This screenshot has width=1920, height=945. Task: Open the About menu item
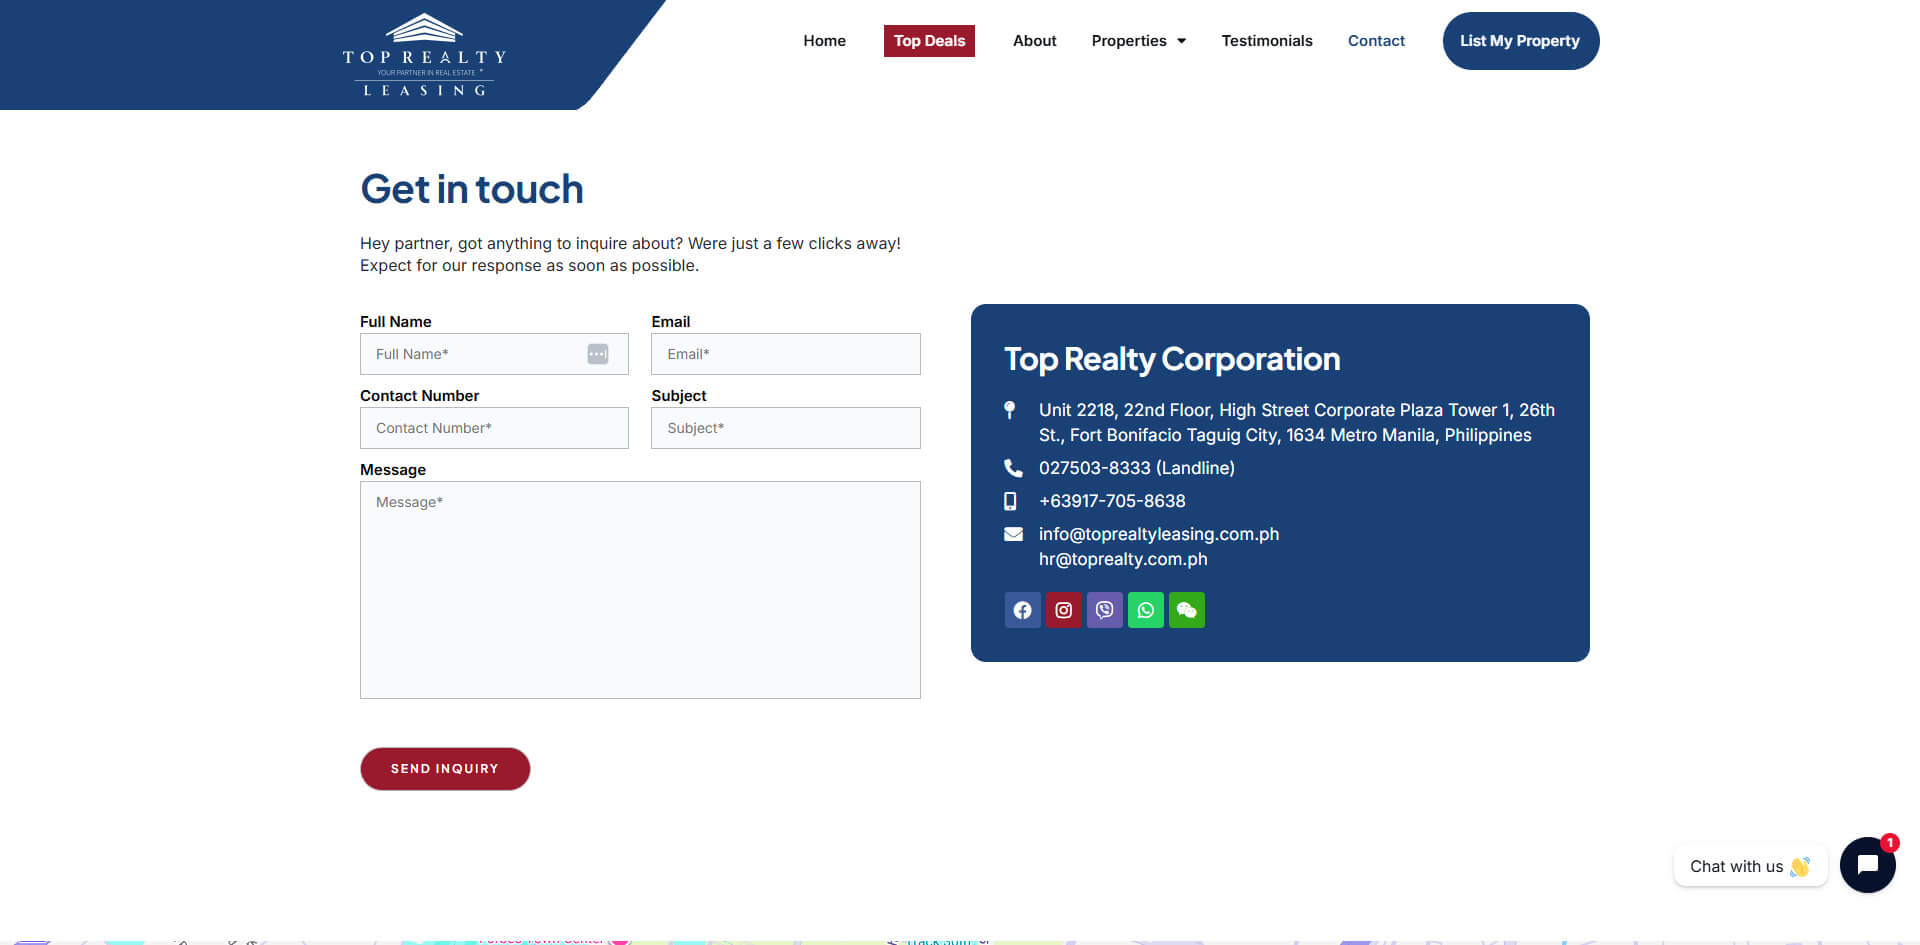point(1034,41)
